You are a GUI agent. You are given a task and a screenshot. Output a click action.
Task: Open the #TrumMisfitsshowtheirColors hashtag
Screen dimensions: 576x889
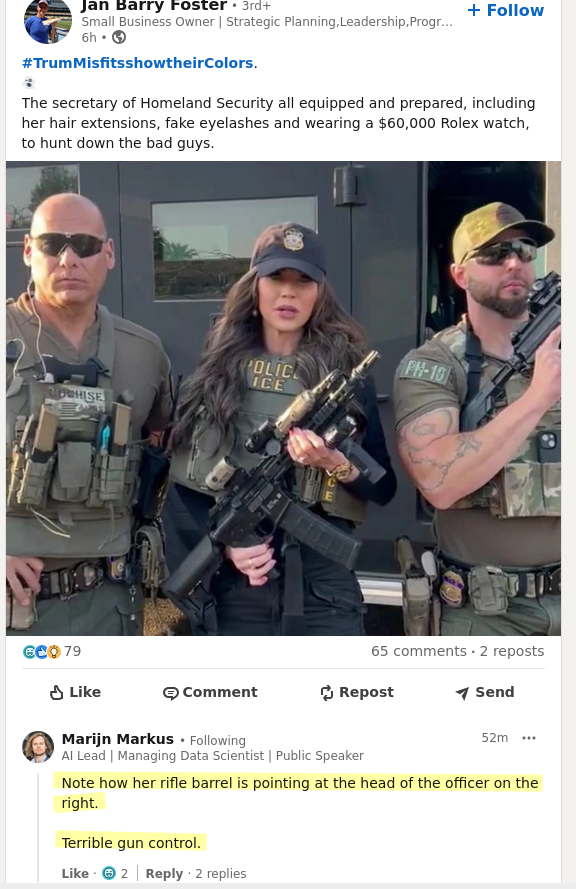coord(137,63)
